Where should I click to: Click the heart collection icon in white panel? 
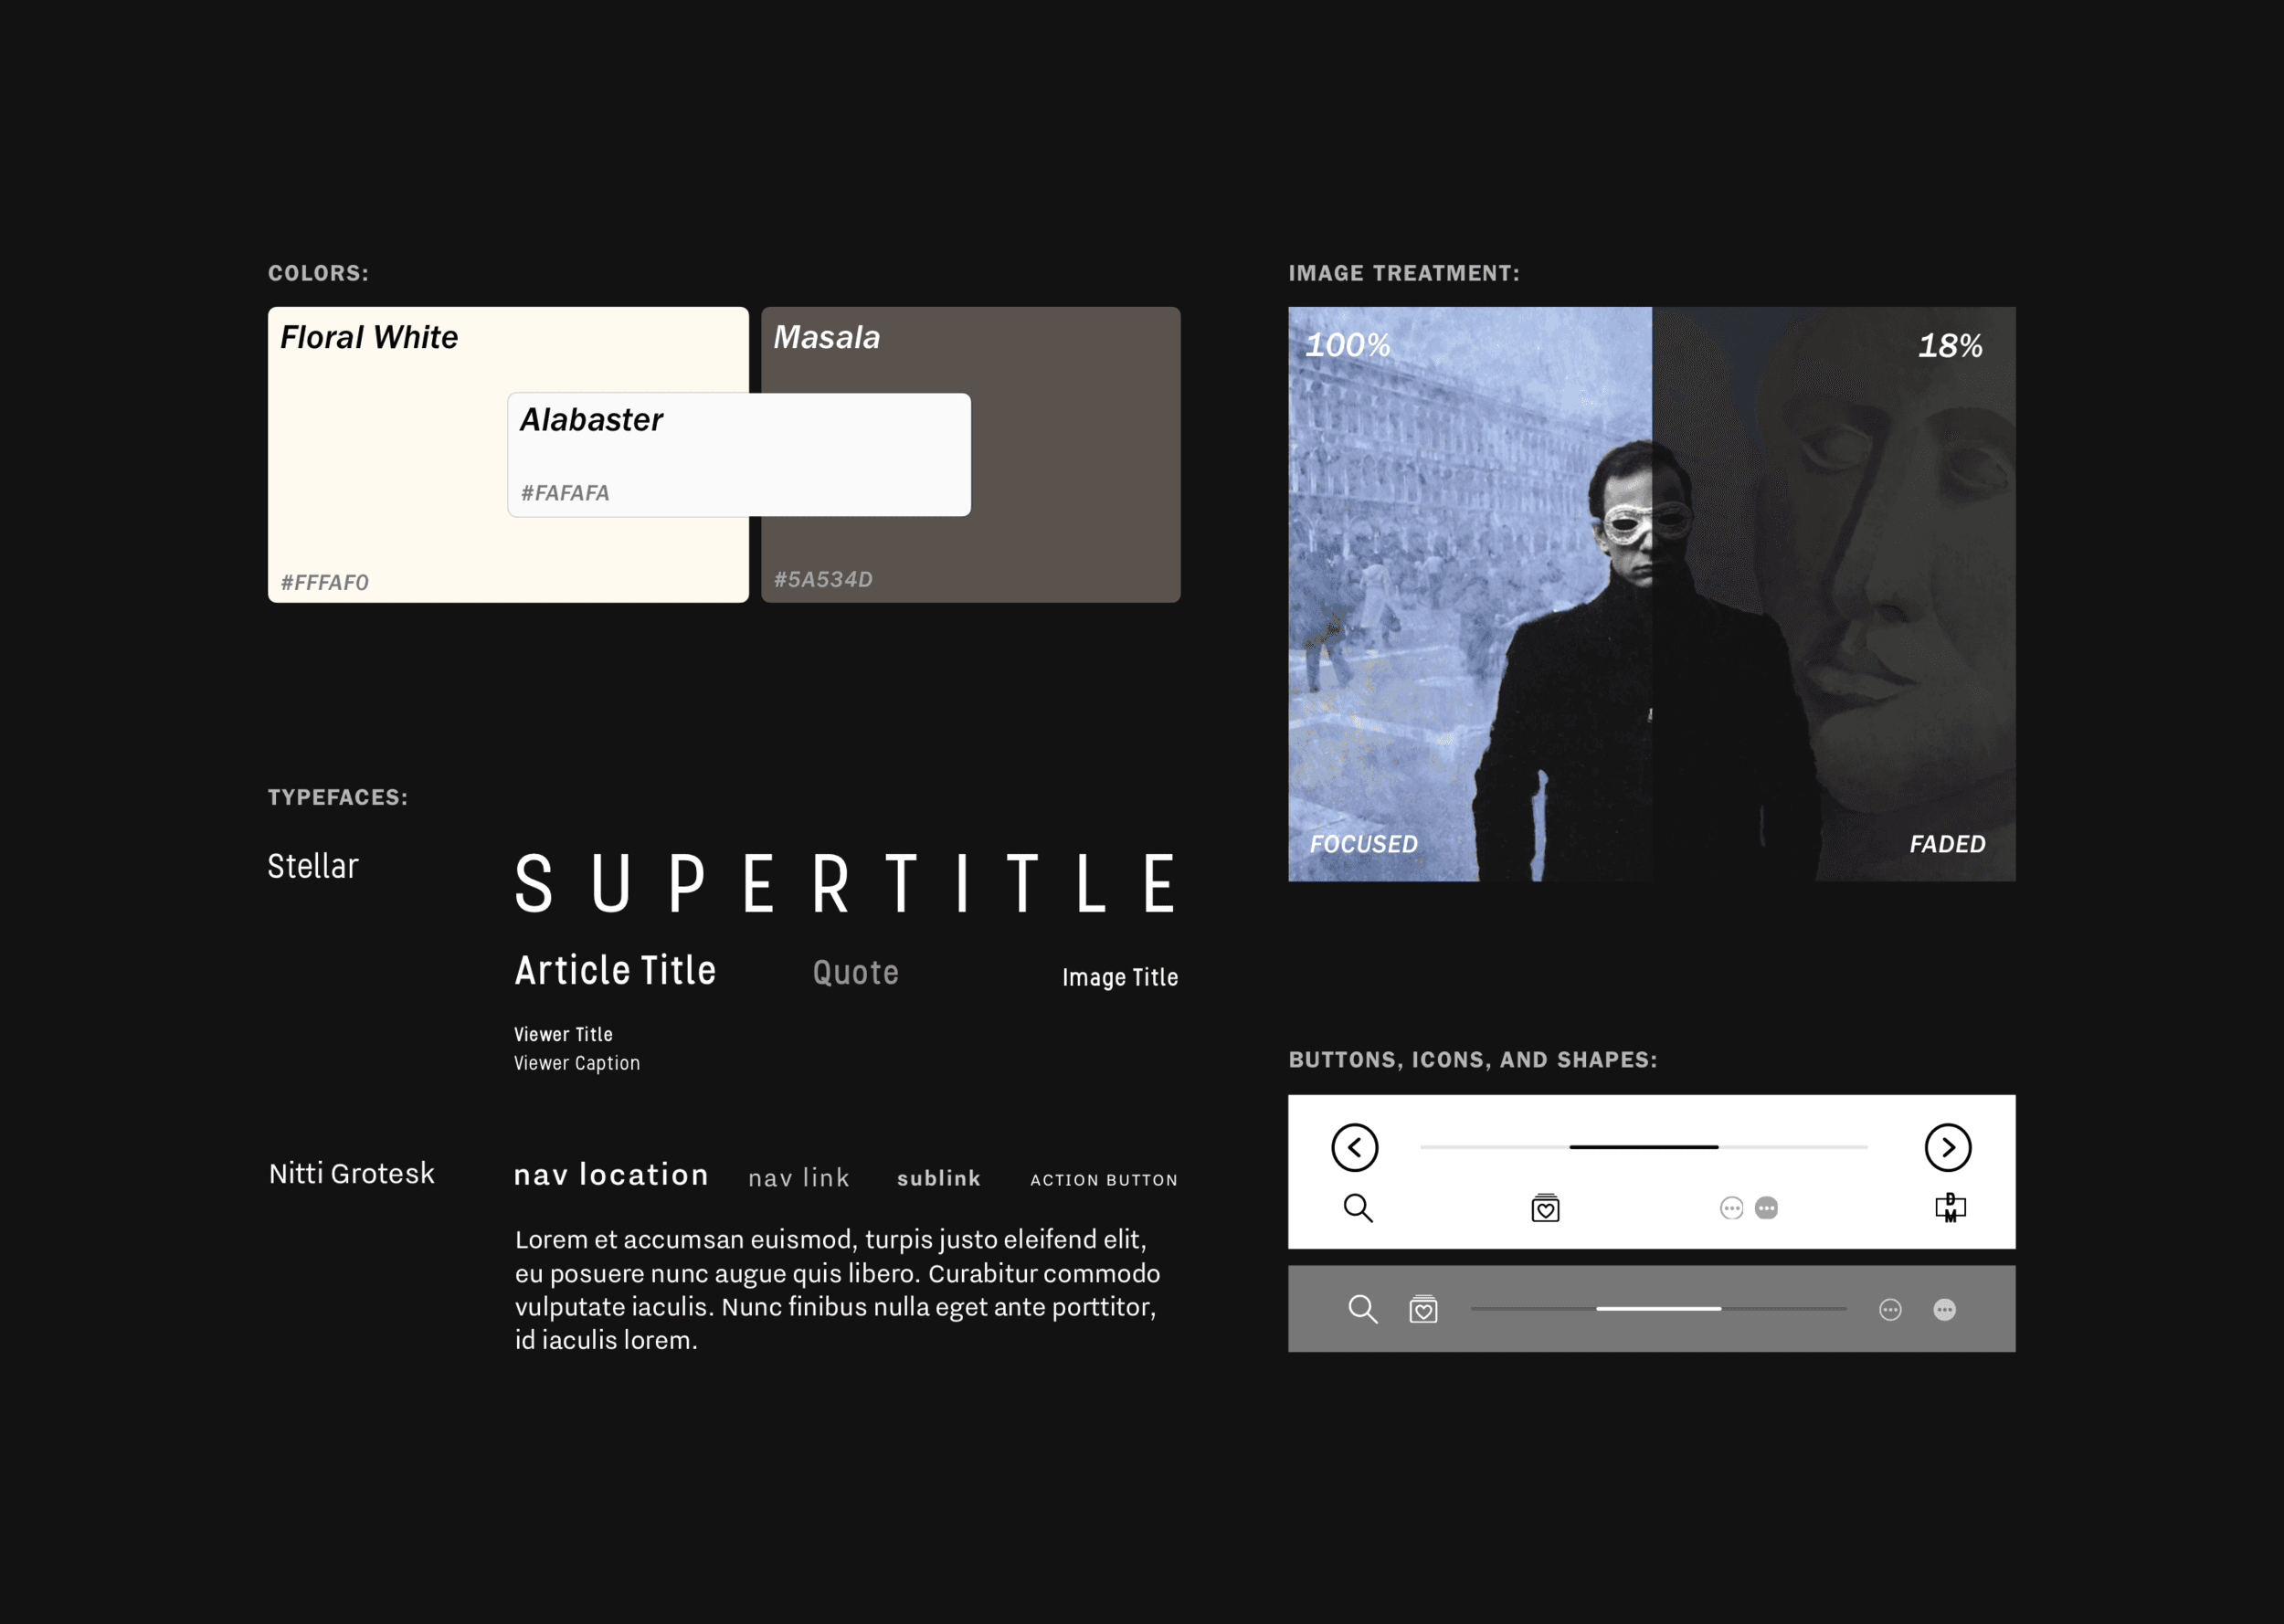coord(1545,1208)
